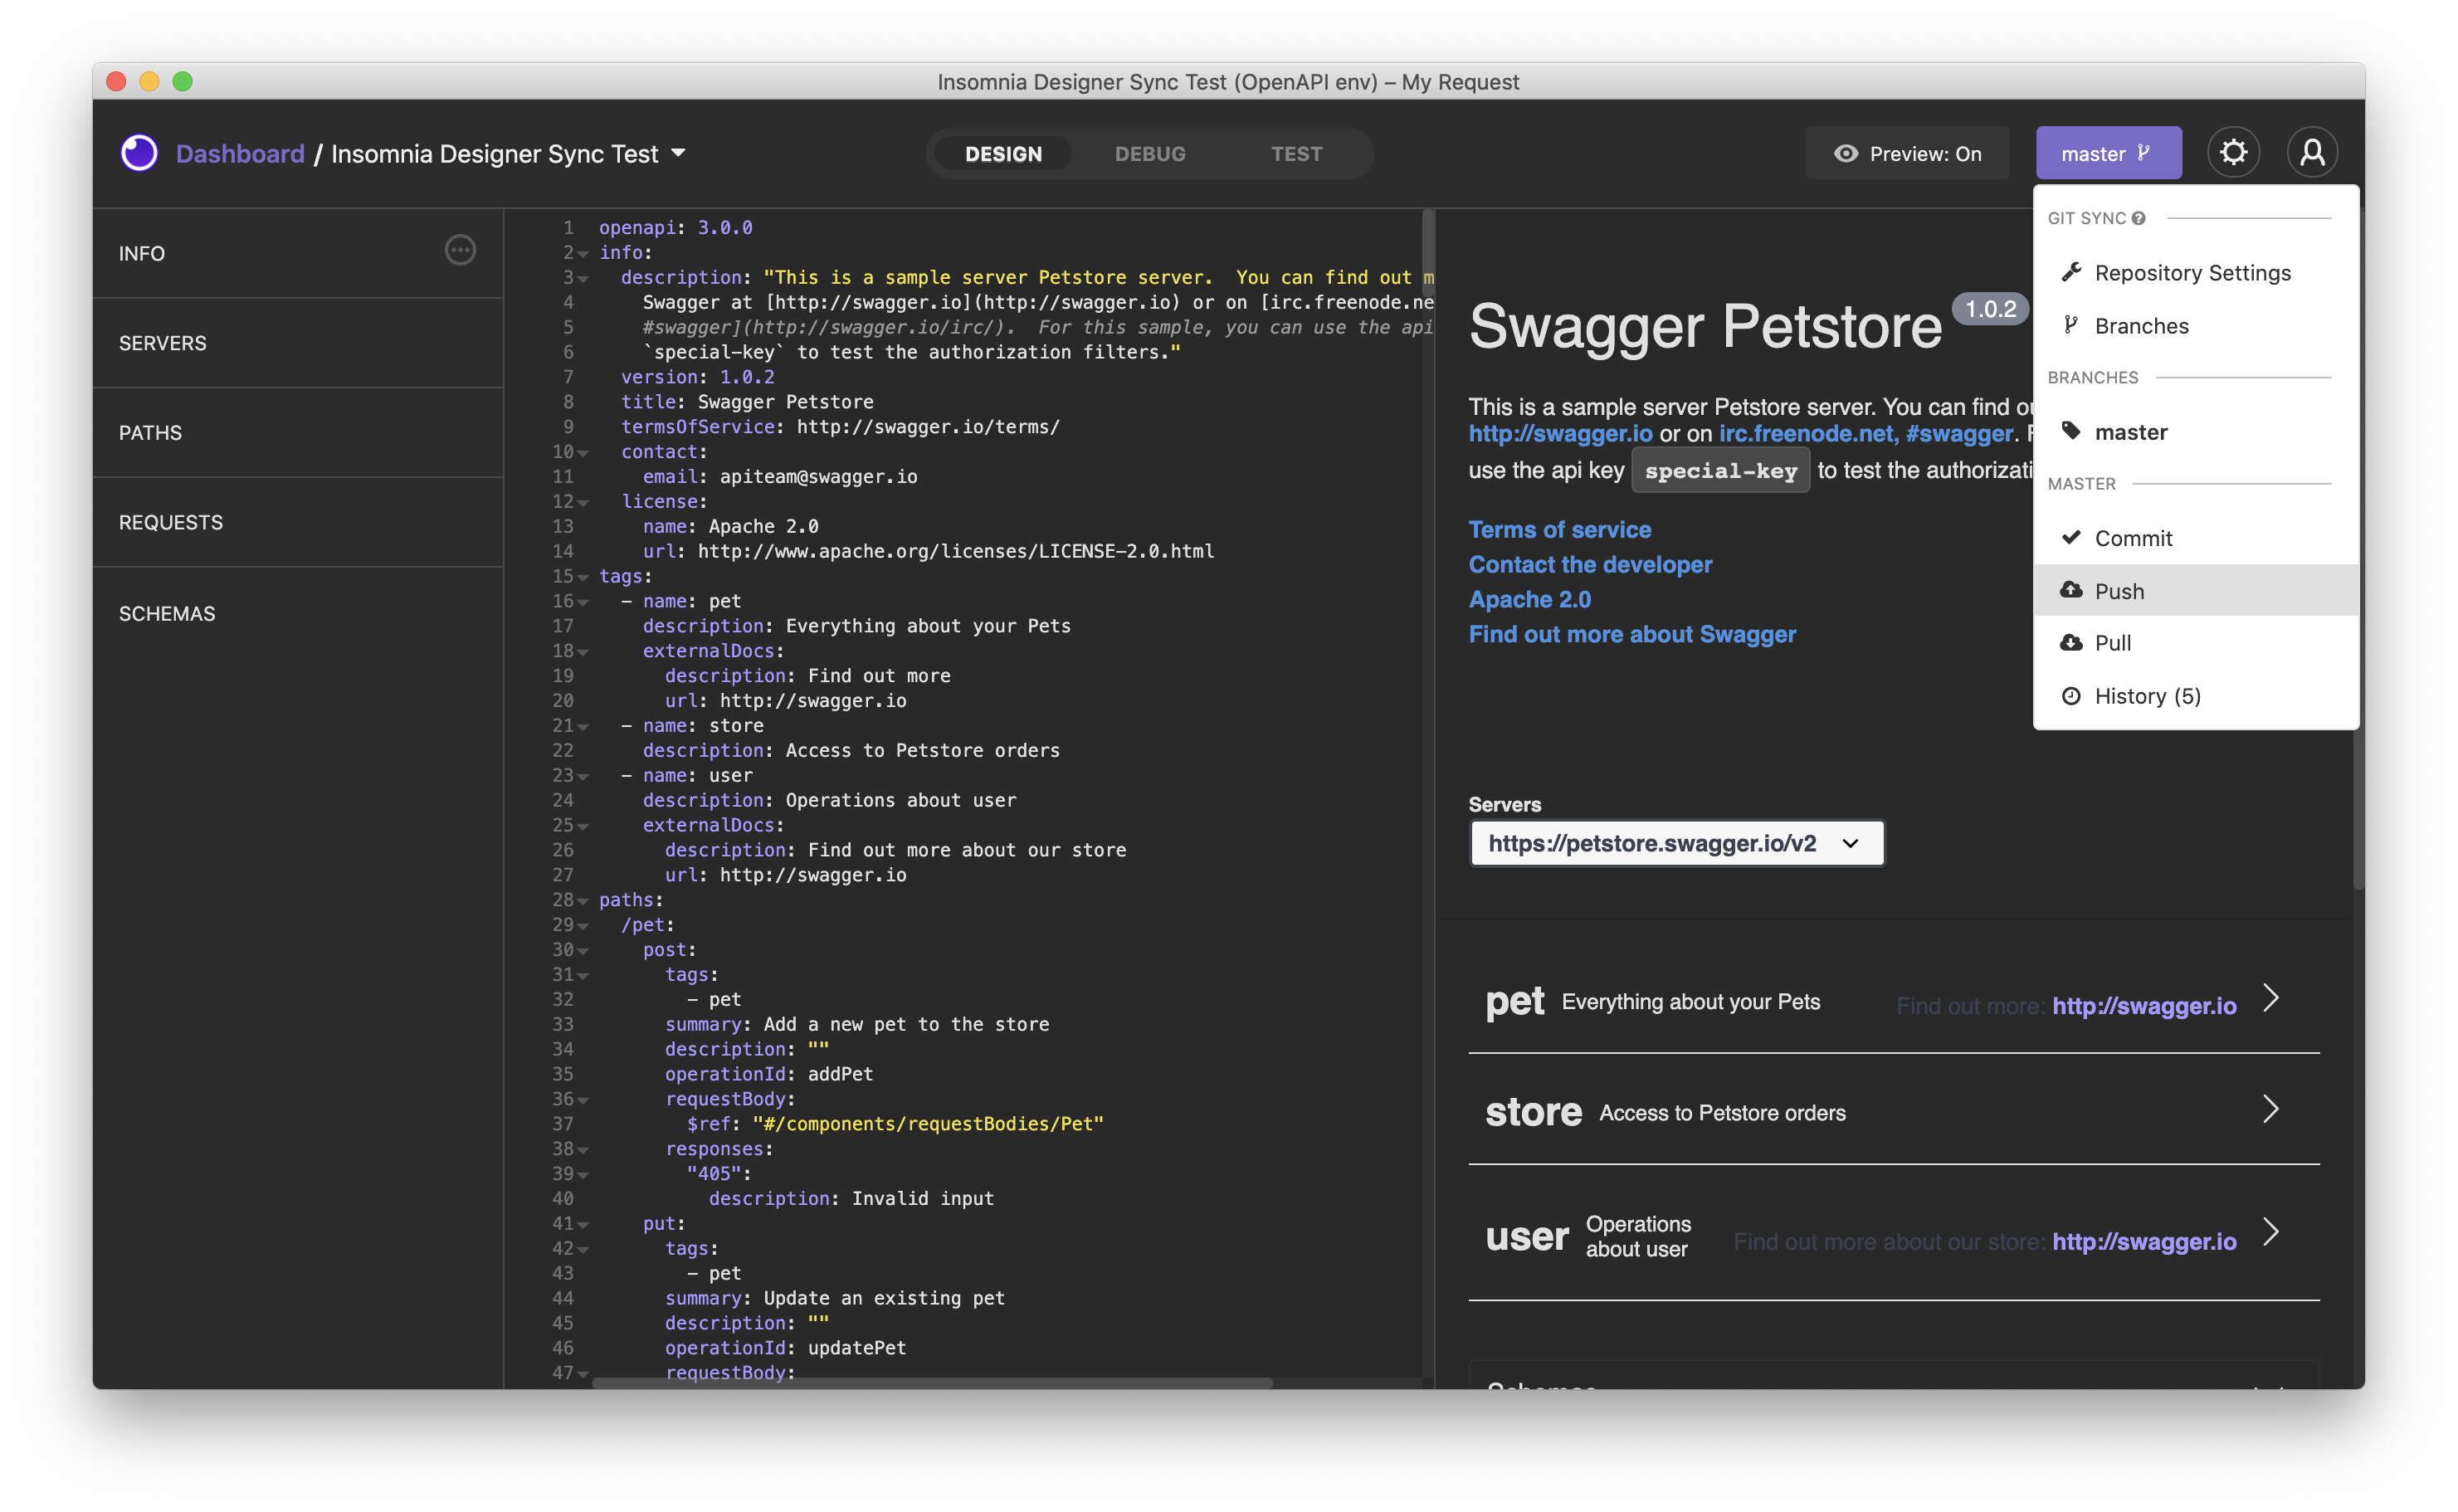Image resolution: width=2458 pixels, height=1512 pixels.
Task: Open History (5) clock item
Action: [2146, 696]
